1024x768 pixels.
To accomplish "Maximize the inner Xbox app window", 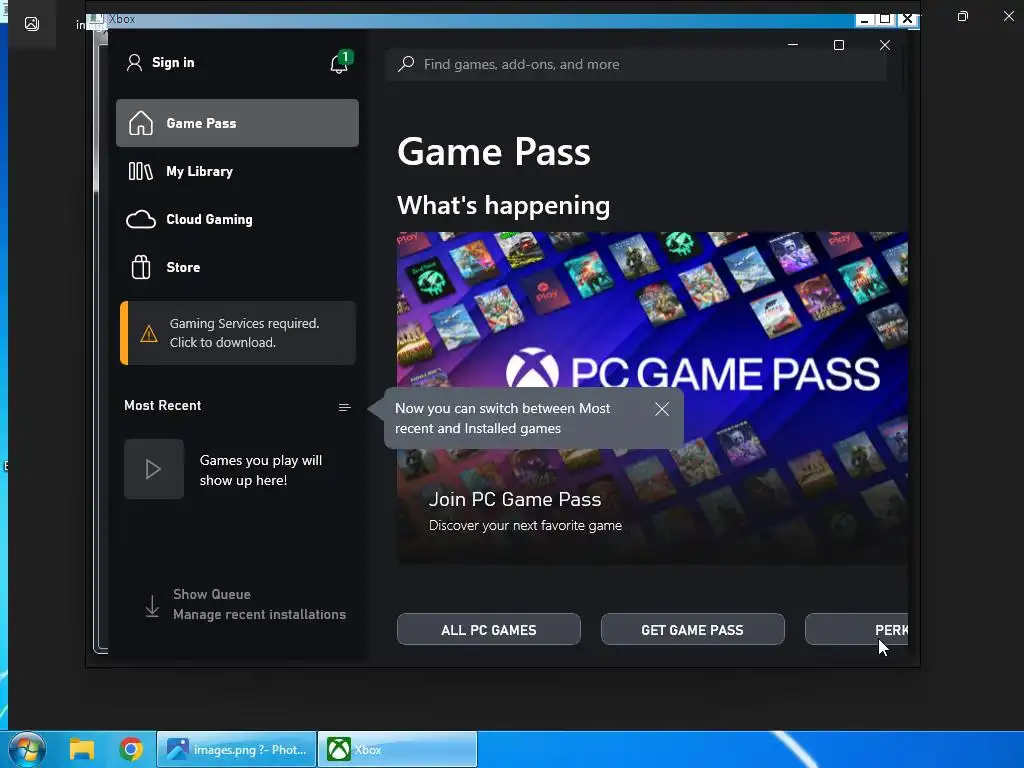I will point(839,45).
